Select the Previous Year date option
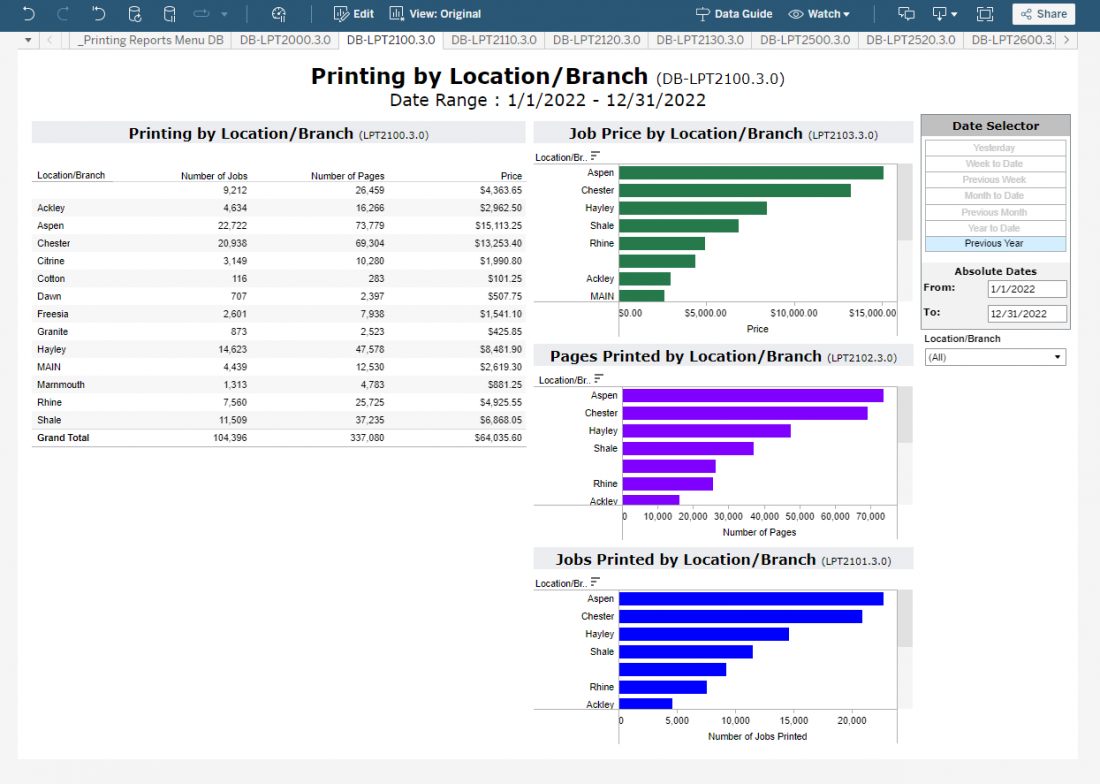The image size is (1100, 784). click(x=995, y=244)
